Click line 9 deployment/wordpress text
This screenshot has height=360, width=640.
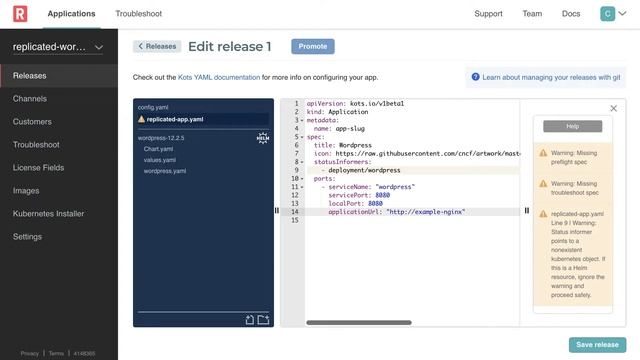tap(364, 170)
